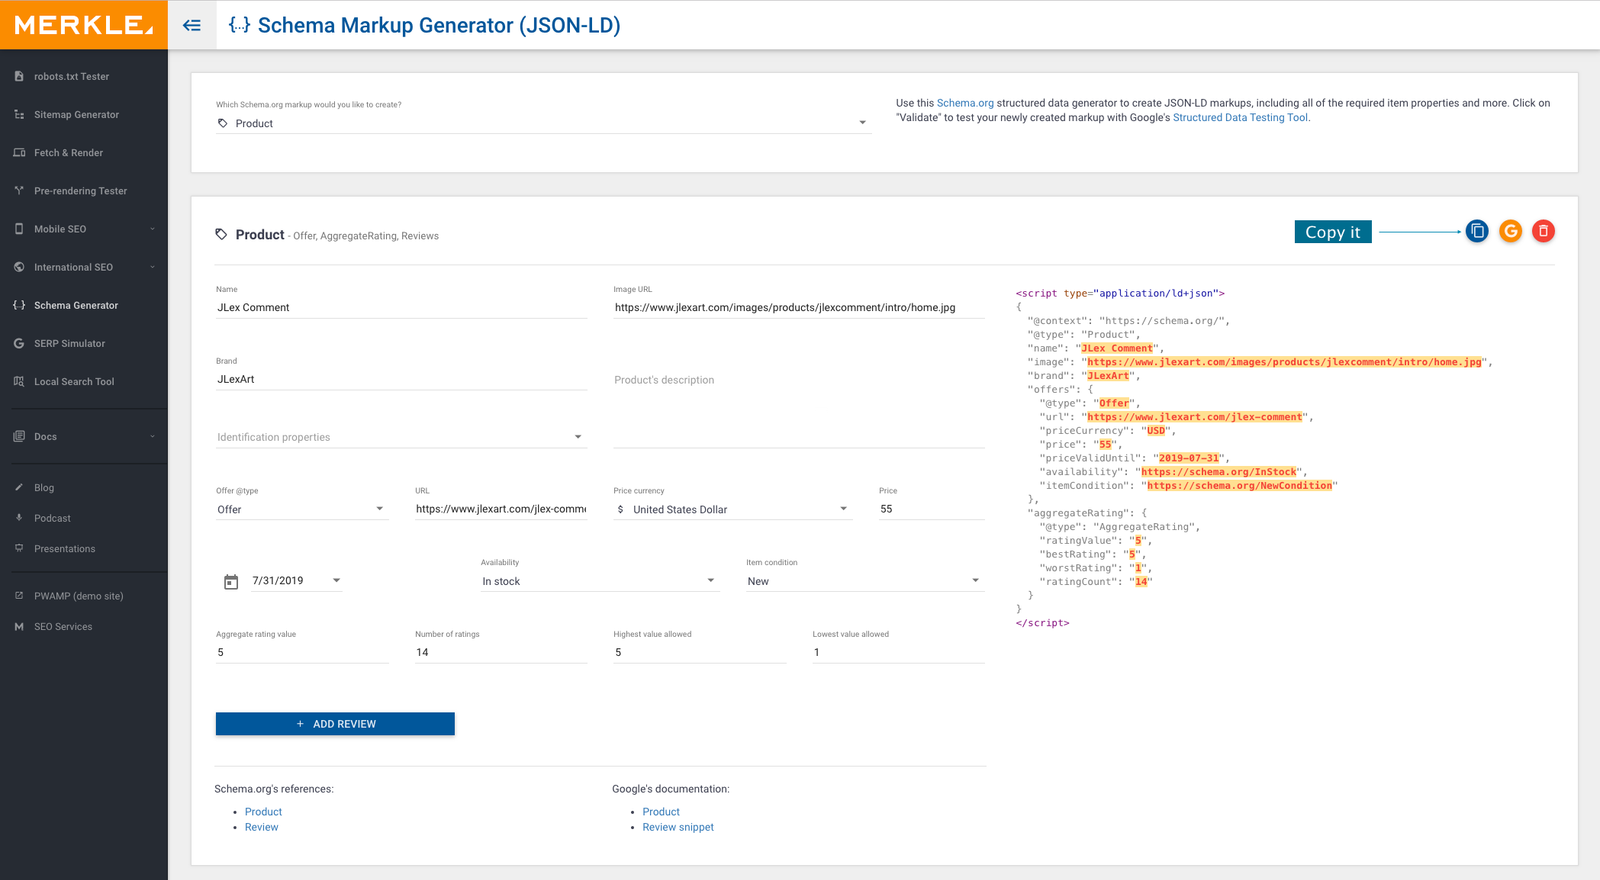The image size is (1600, 880).
Task: Click the Docs sidebar icon
Action: point(19,436)
